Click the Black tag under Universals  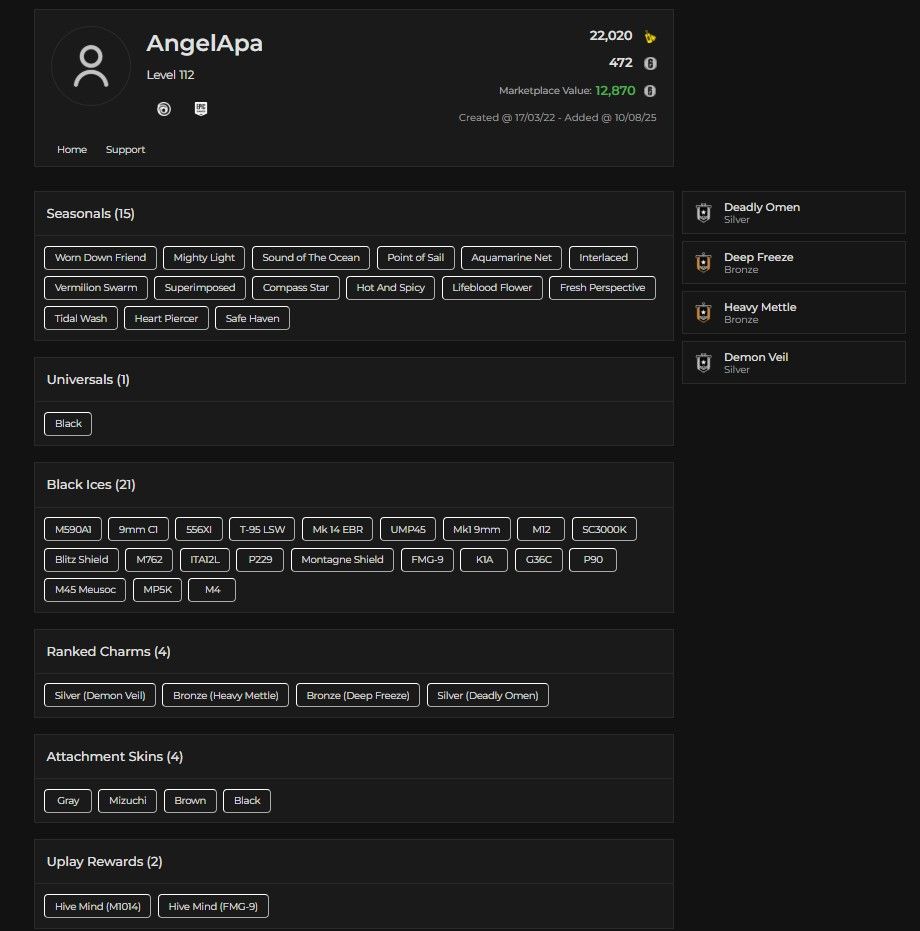pos(68,424)
